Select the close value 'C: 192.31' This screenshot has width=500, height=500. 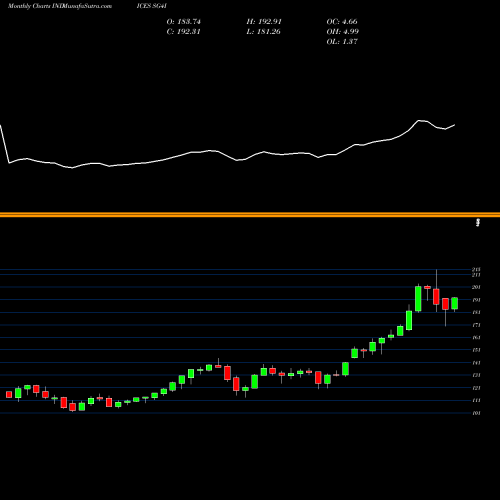click(x=184, y=32)
